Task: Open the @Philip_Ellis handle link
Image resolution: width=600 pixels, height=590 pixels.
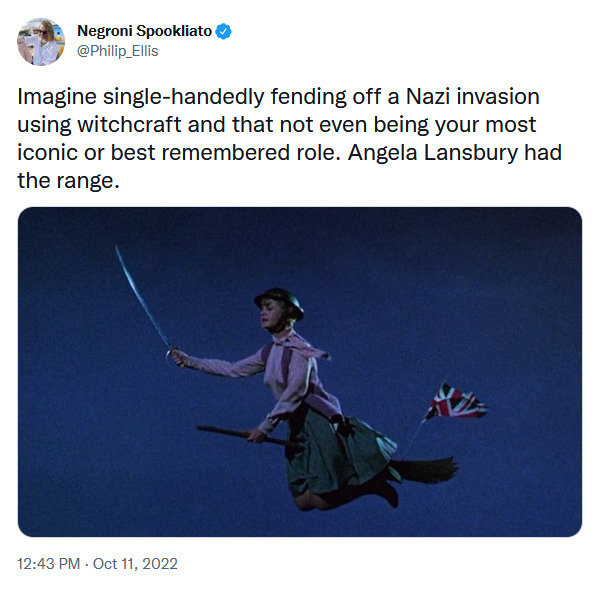Action: pos(117,51)
